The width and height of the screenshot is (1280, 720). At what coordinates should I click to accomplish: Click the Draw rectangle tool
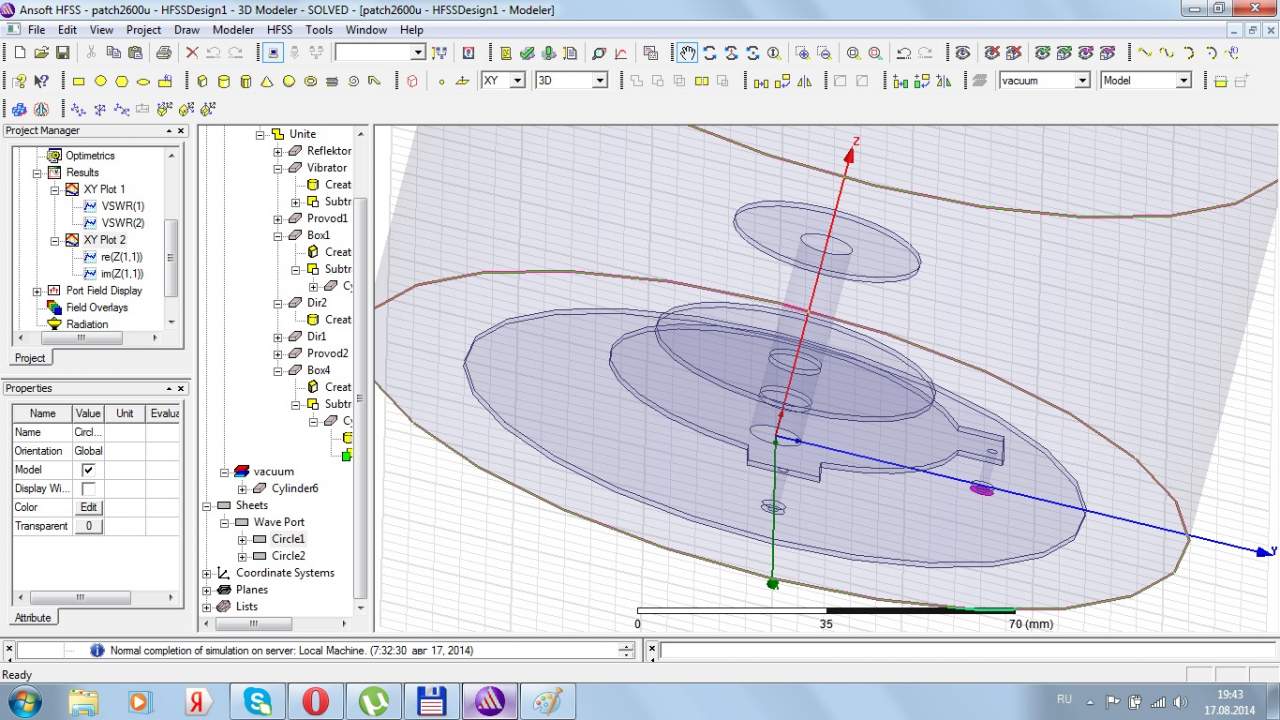(x=79, y=81)
